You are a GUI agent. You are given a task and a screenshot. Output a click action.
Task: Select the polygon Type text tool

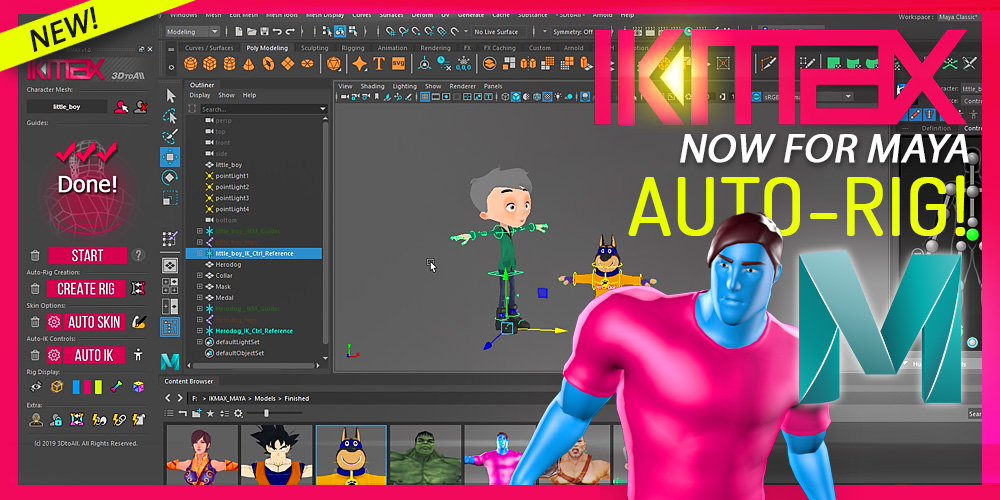(x=379, y=64)
